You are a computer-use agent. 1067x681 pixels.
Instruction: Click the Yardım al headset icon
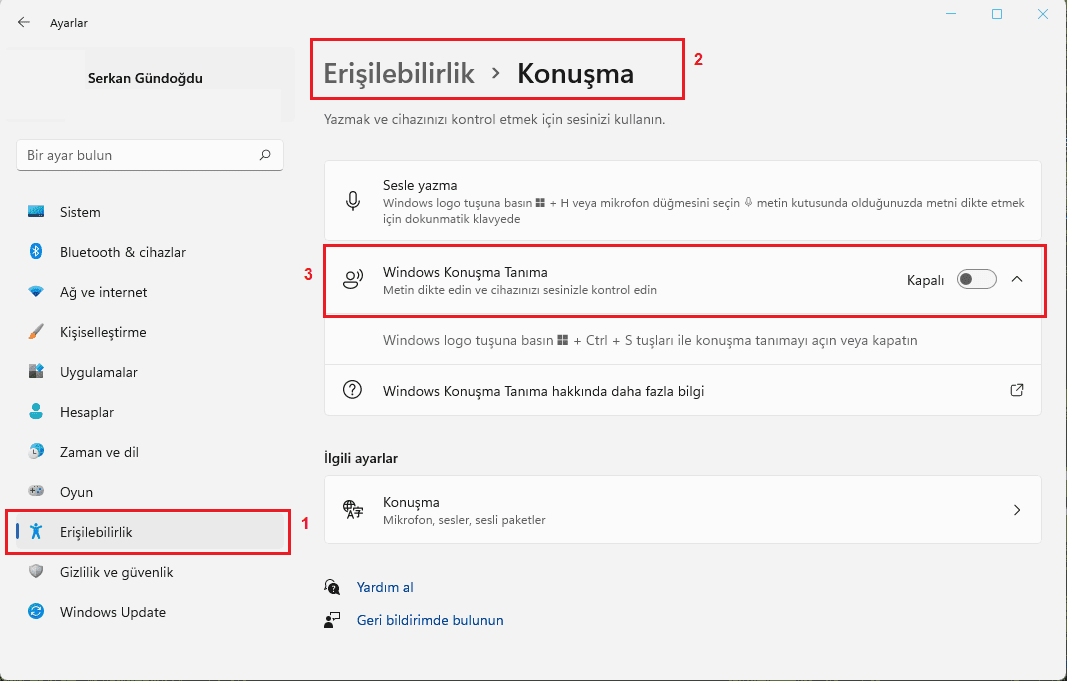tap(332, 586)
